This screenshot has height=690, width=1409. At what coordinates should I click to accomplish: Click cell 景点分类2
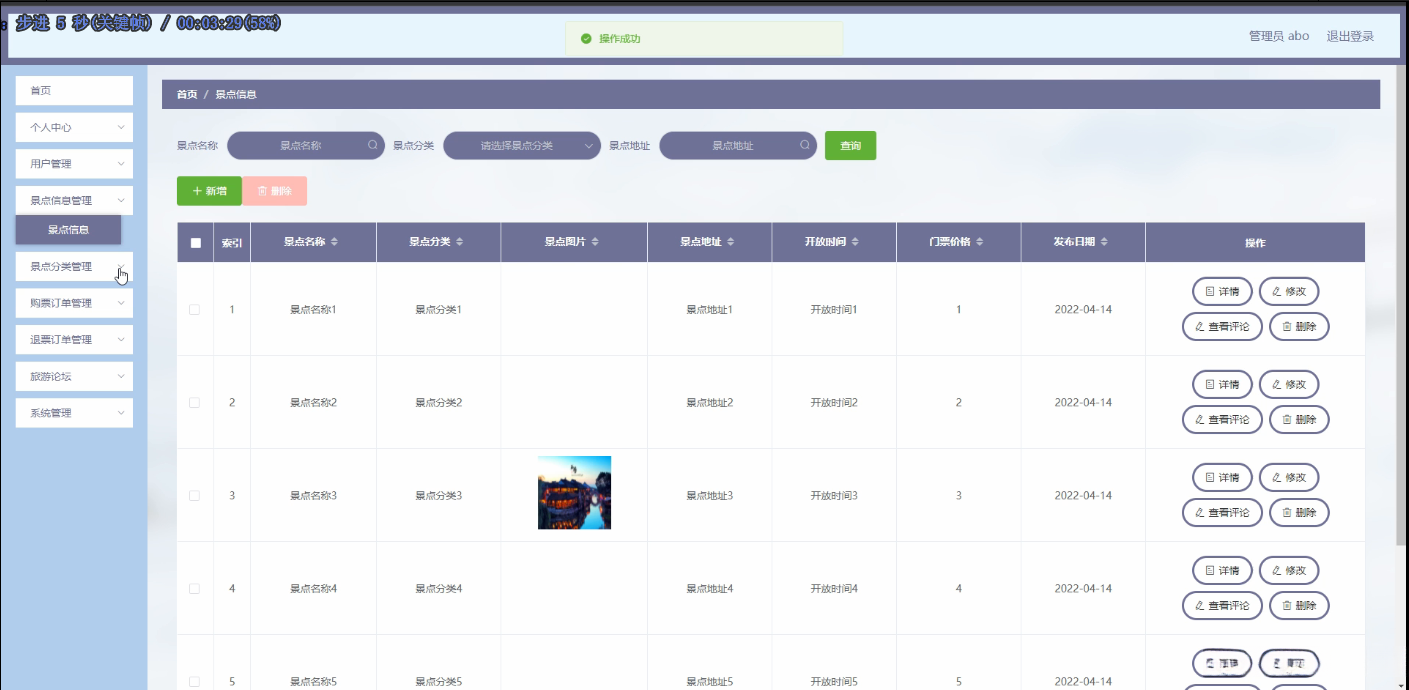(x=438, y=403)
